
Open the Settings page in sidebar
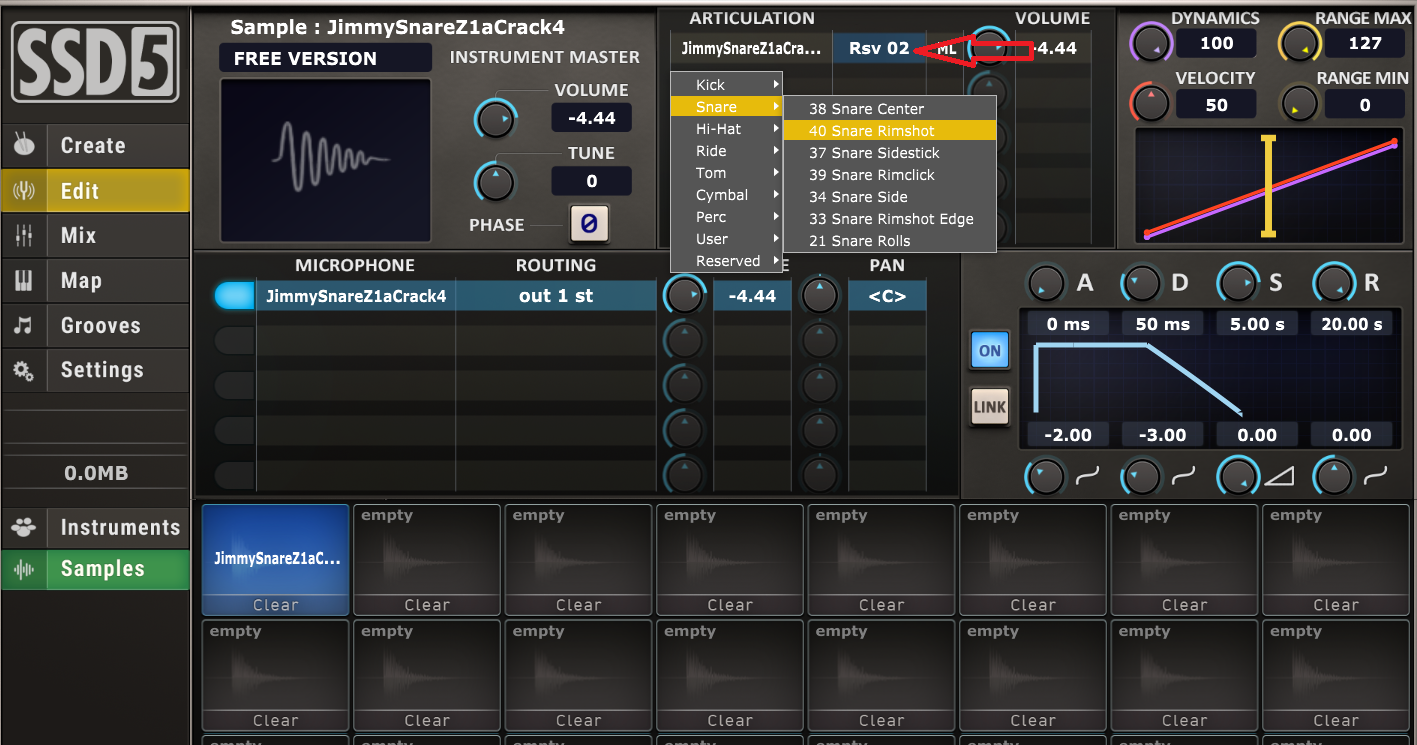(x=95, y=370)
